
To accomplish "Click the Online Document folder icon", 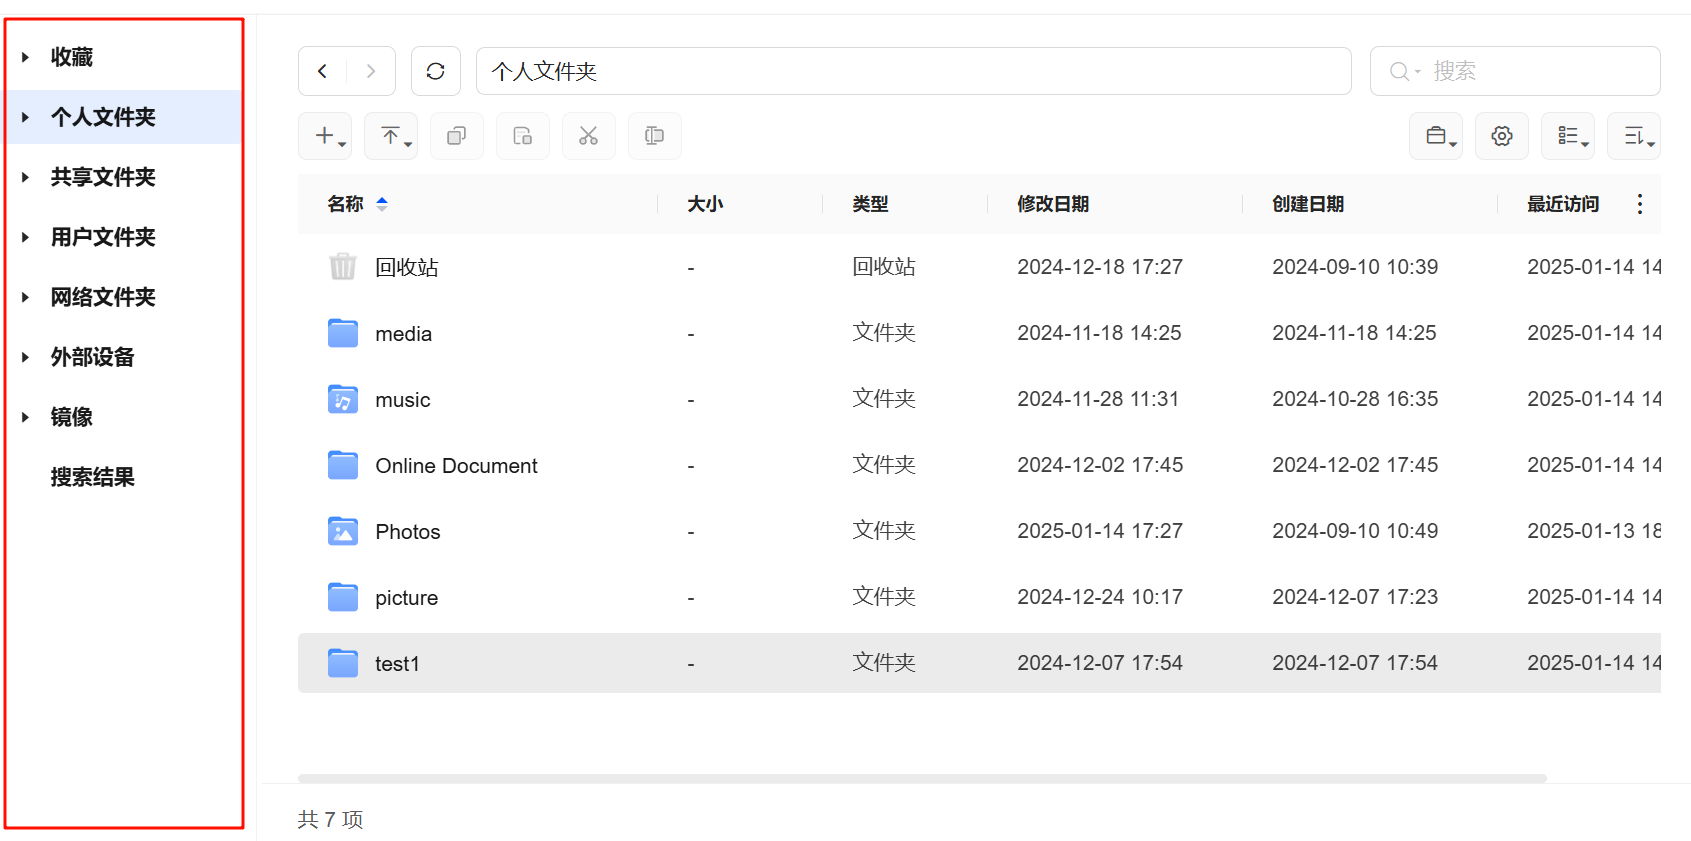I will tap(343, 465).
